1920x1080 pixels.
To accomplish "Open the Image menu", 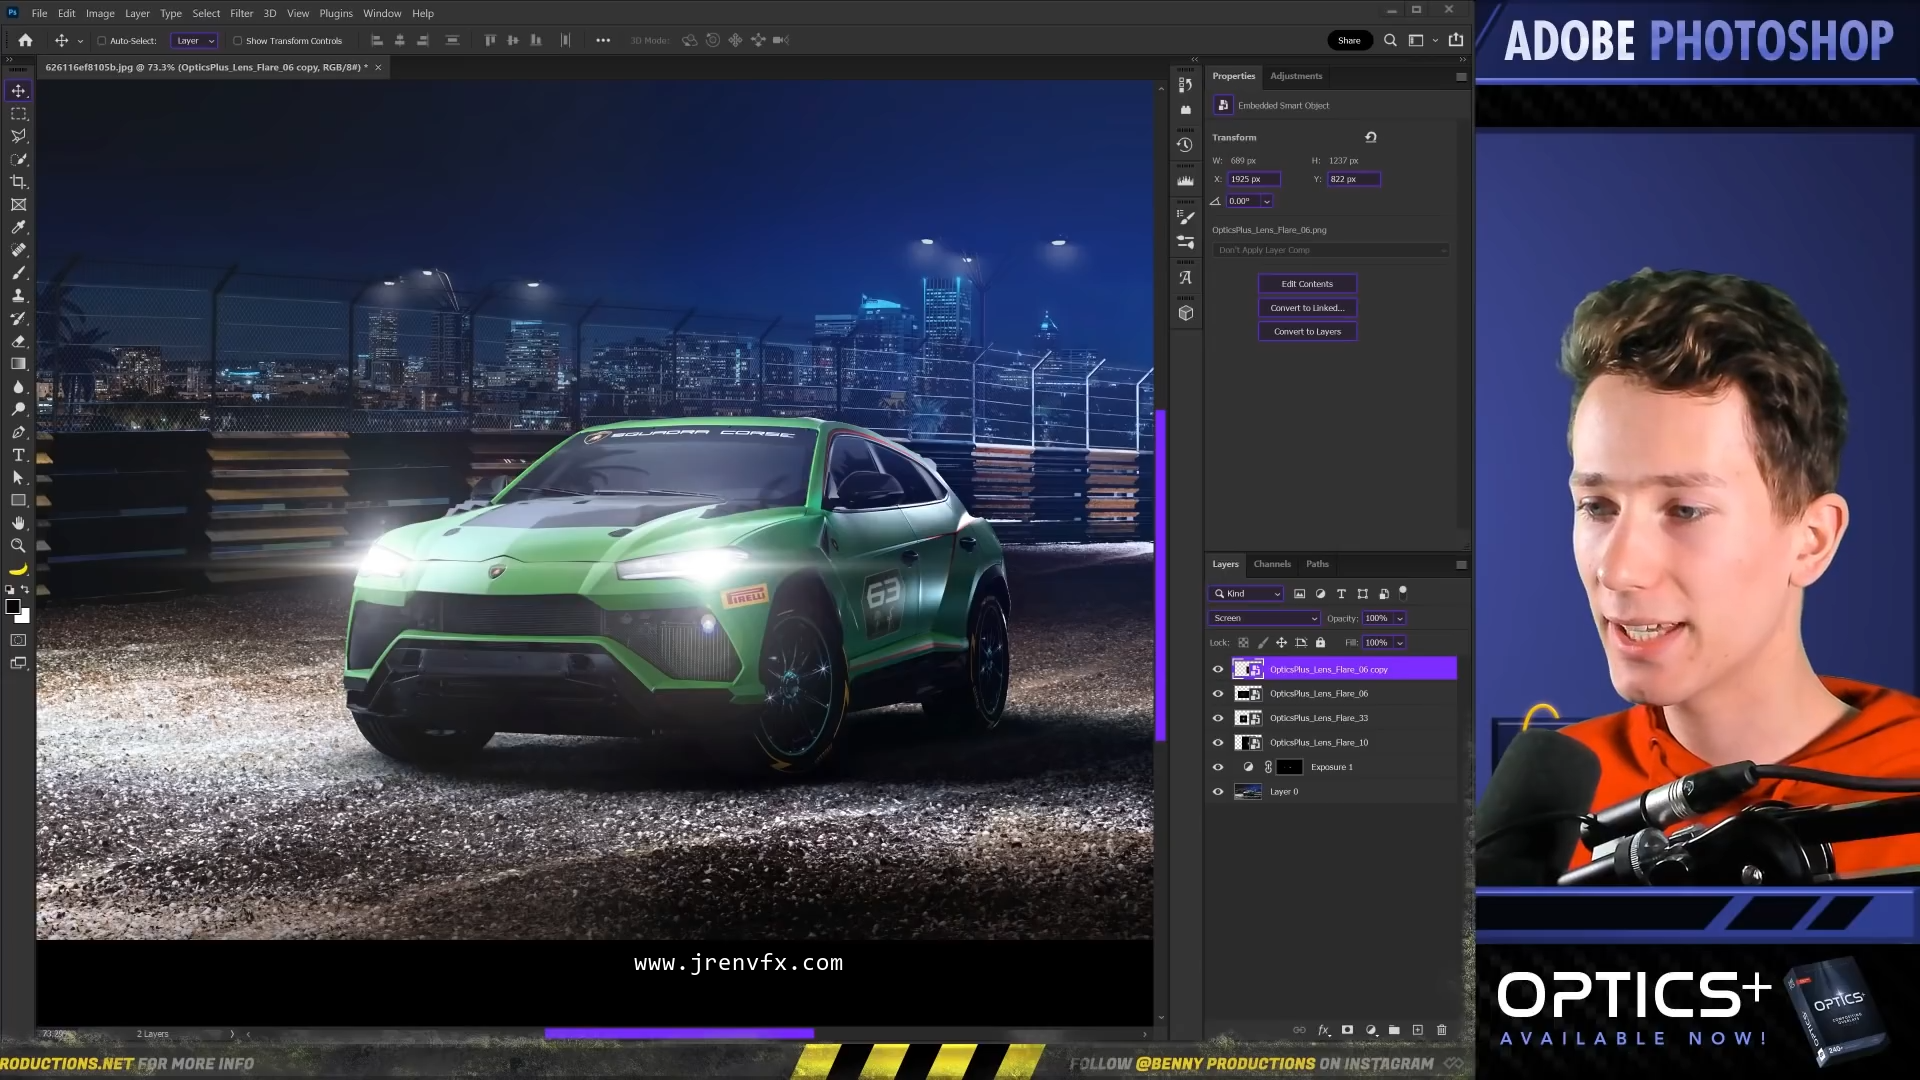I will click(x=100, y=13).
